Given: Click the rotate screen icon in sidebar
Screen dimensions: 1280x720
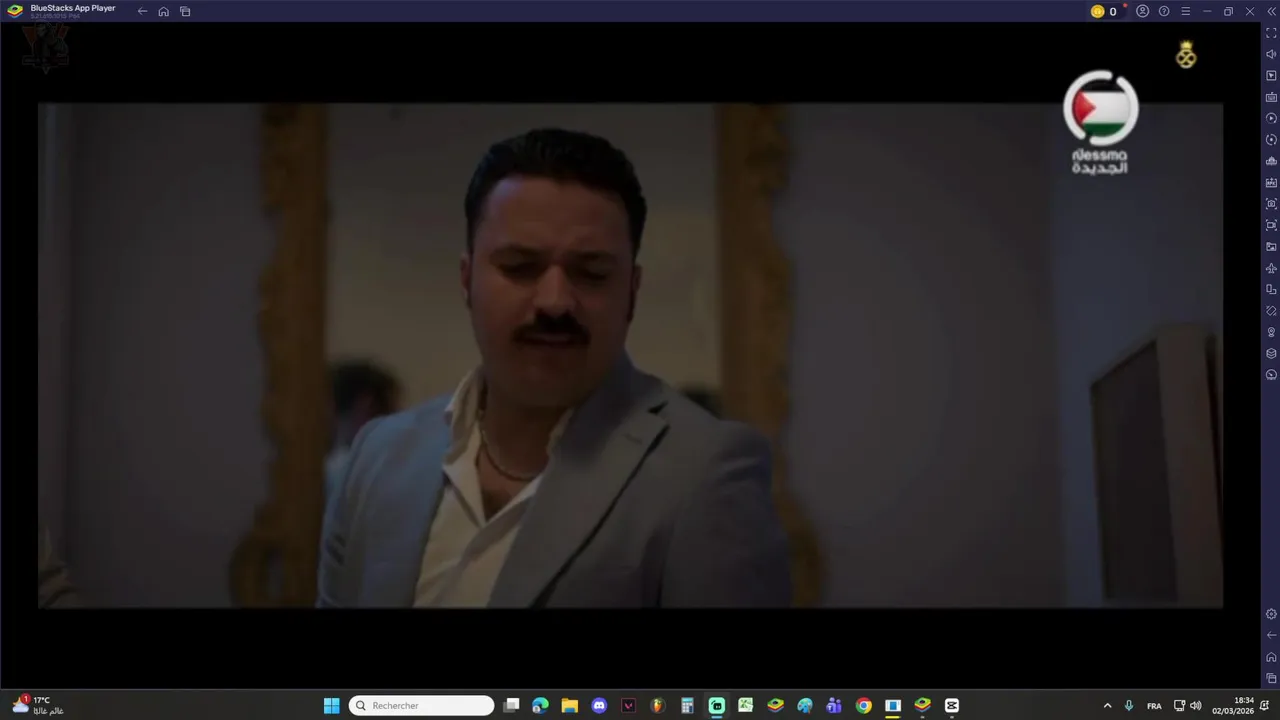Looking at the screenshot, I should pos(1271,290).
